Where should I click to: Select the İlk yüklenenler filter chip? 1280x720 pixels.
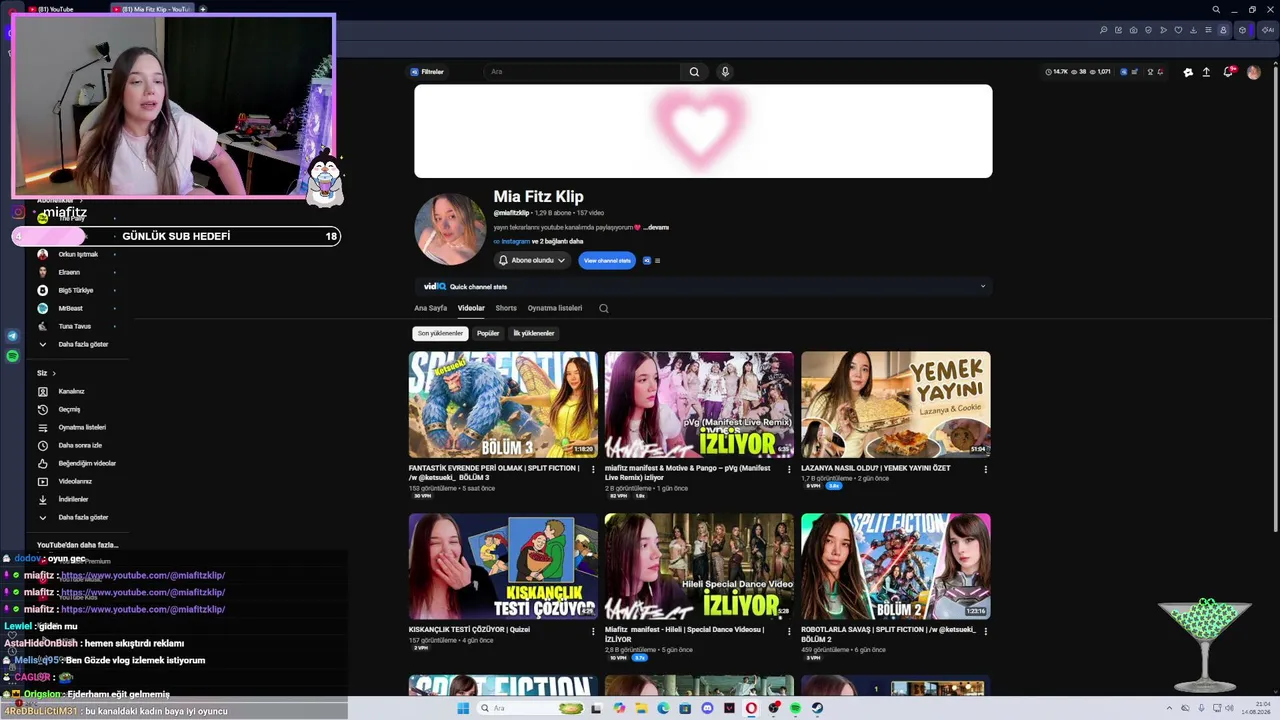click(x=534, y=333)
